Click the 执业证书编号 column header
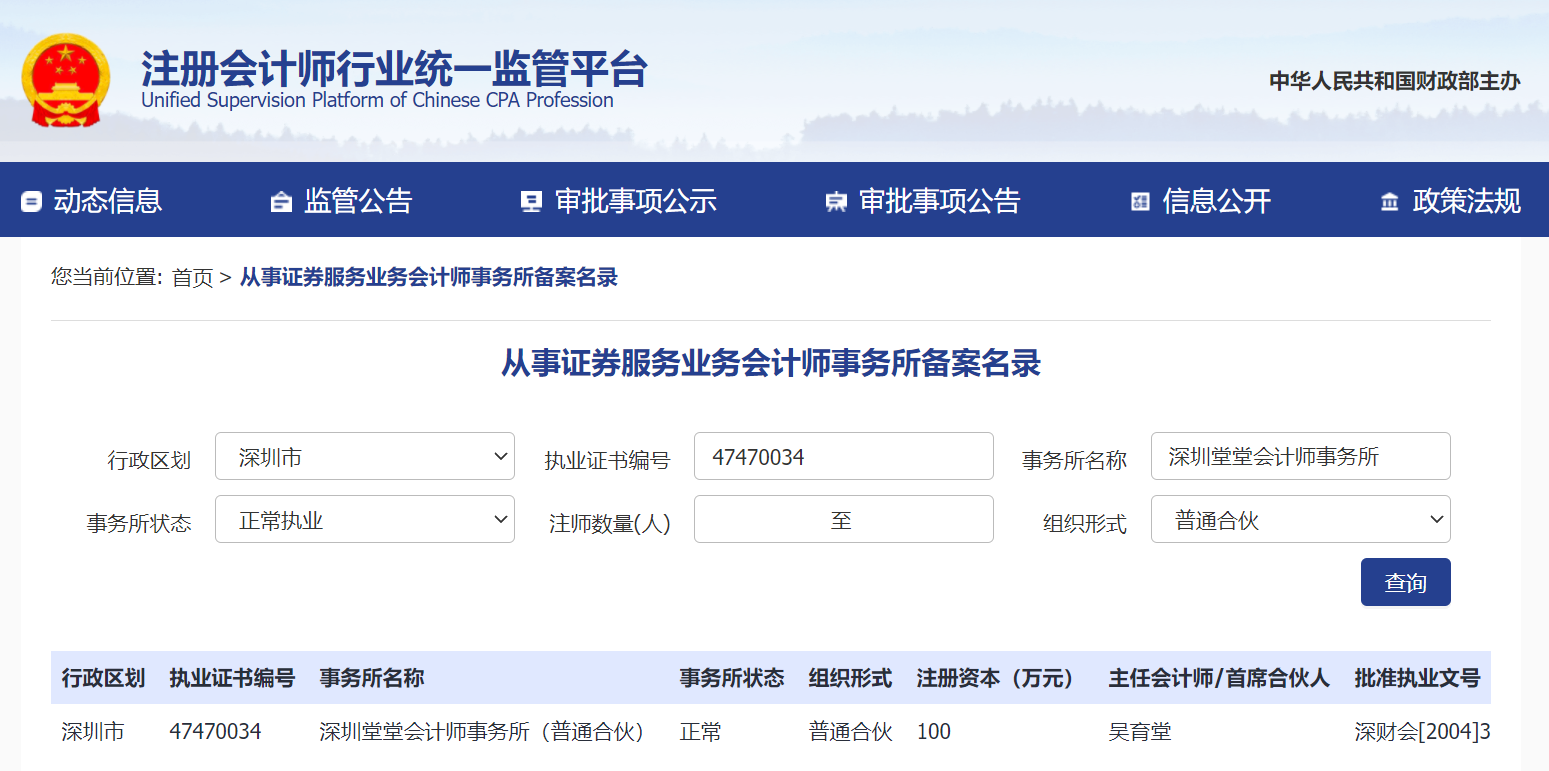This screenshot has width=1549, height=771. click(x=232, y=678)
